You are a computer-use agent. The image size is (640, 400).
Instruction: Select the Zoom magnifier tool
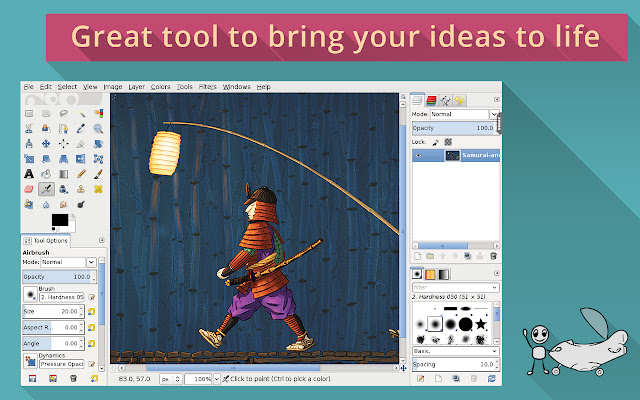click(x=98, y=129)
